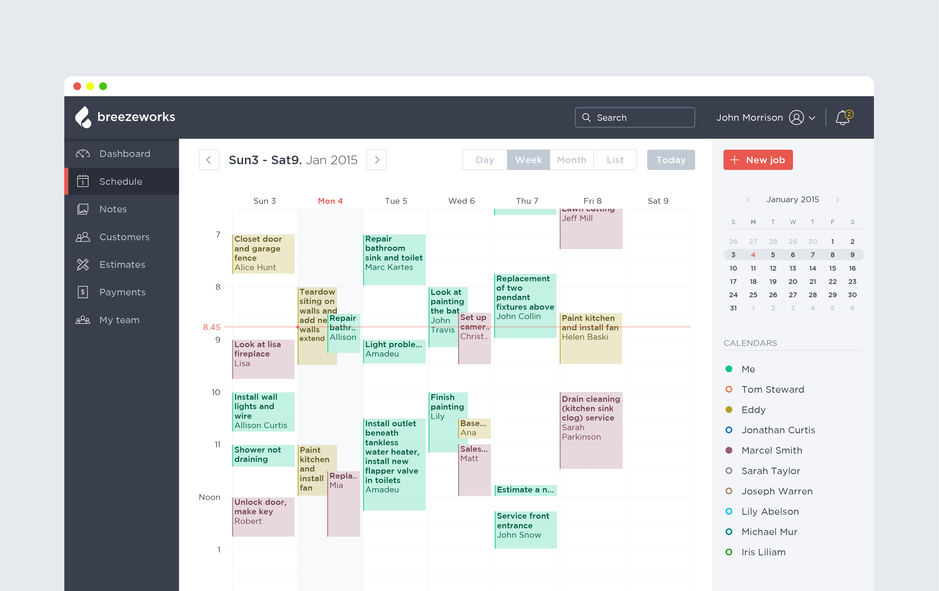Toggle Michael Mur calendar
Viewport: 939px width, 591px height.
click(729, 532)
